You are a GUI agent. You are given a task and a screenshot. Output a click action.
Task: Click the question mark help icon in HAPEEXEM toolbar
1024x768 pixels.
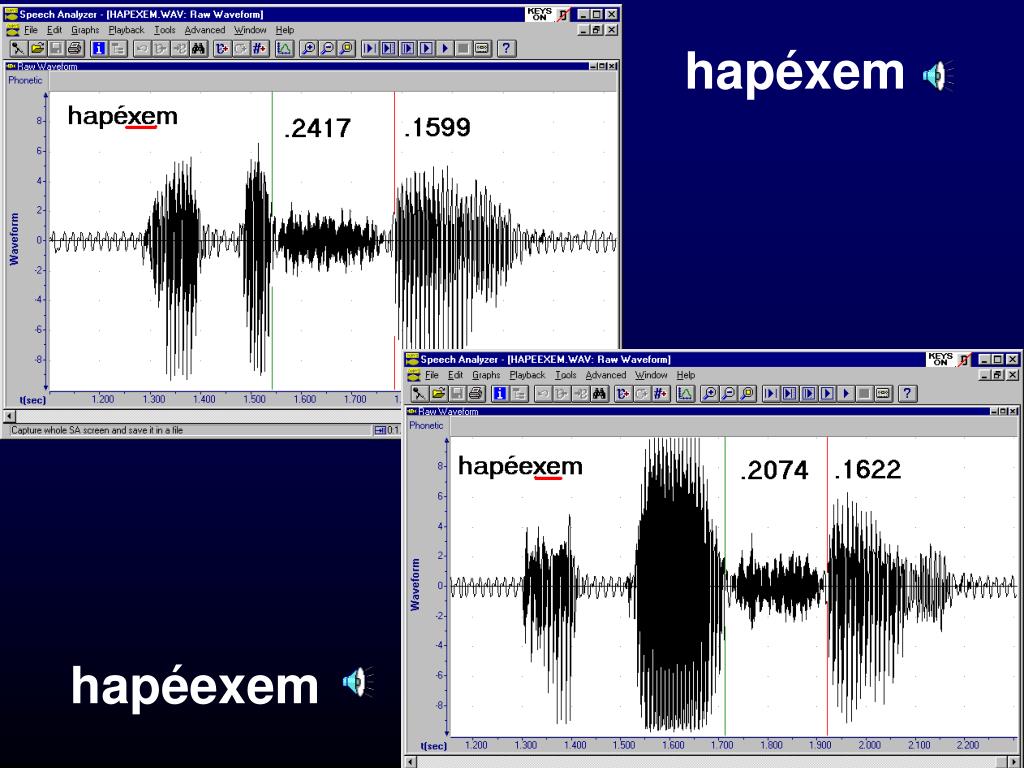click(907, 394)
